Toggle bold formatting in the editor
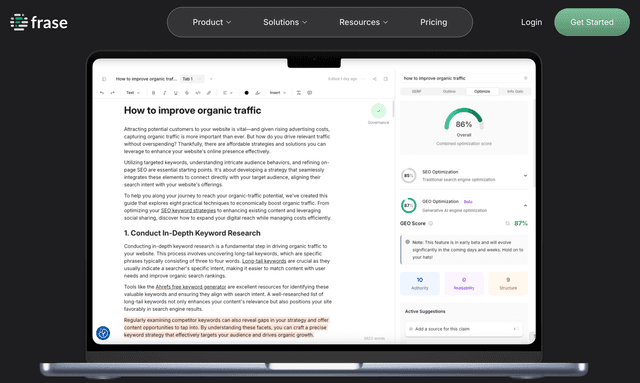 pyautogui.click(x=153, y=93)
